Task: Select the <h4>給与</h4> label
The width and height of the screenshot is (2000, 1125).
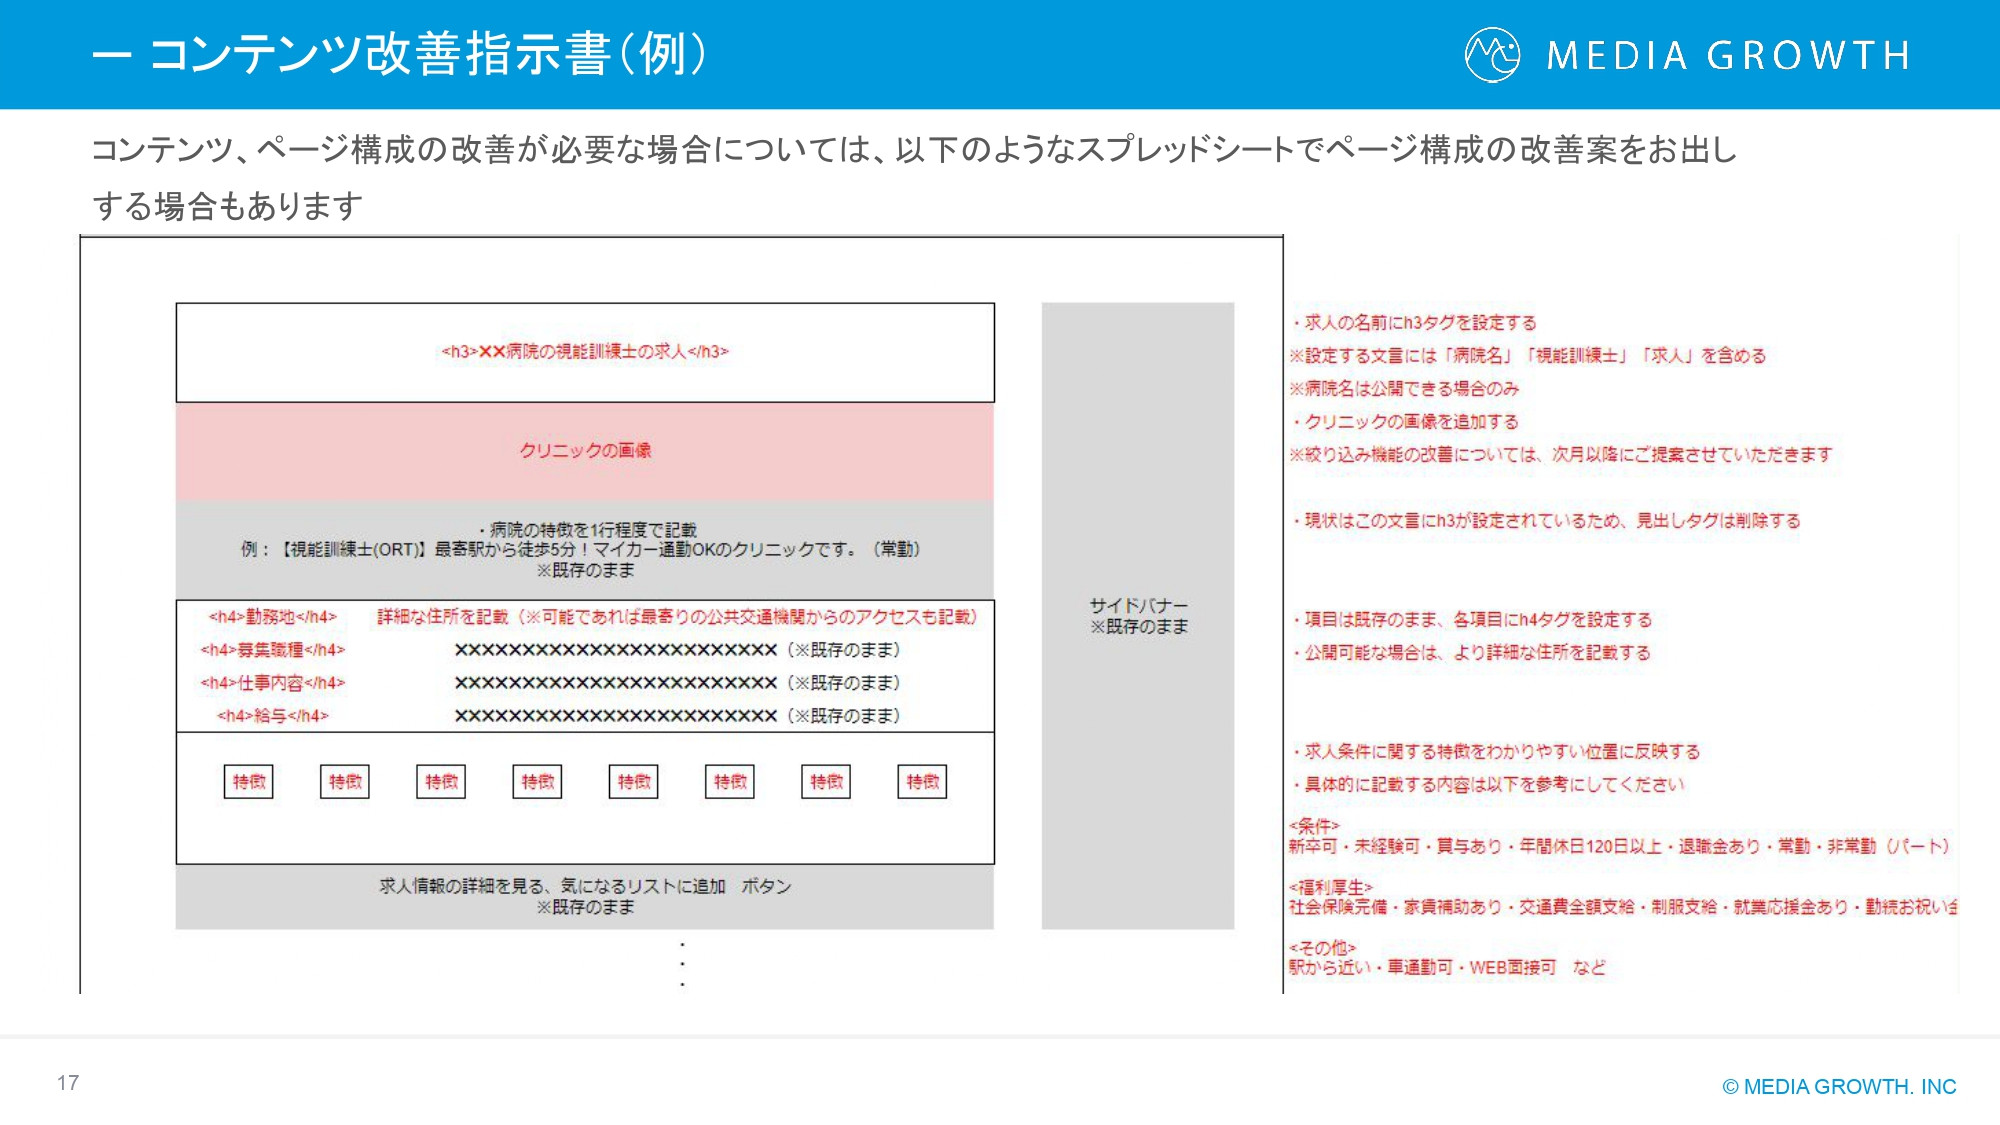Action: [269, 717]
